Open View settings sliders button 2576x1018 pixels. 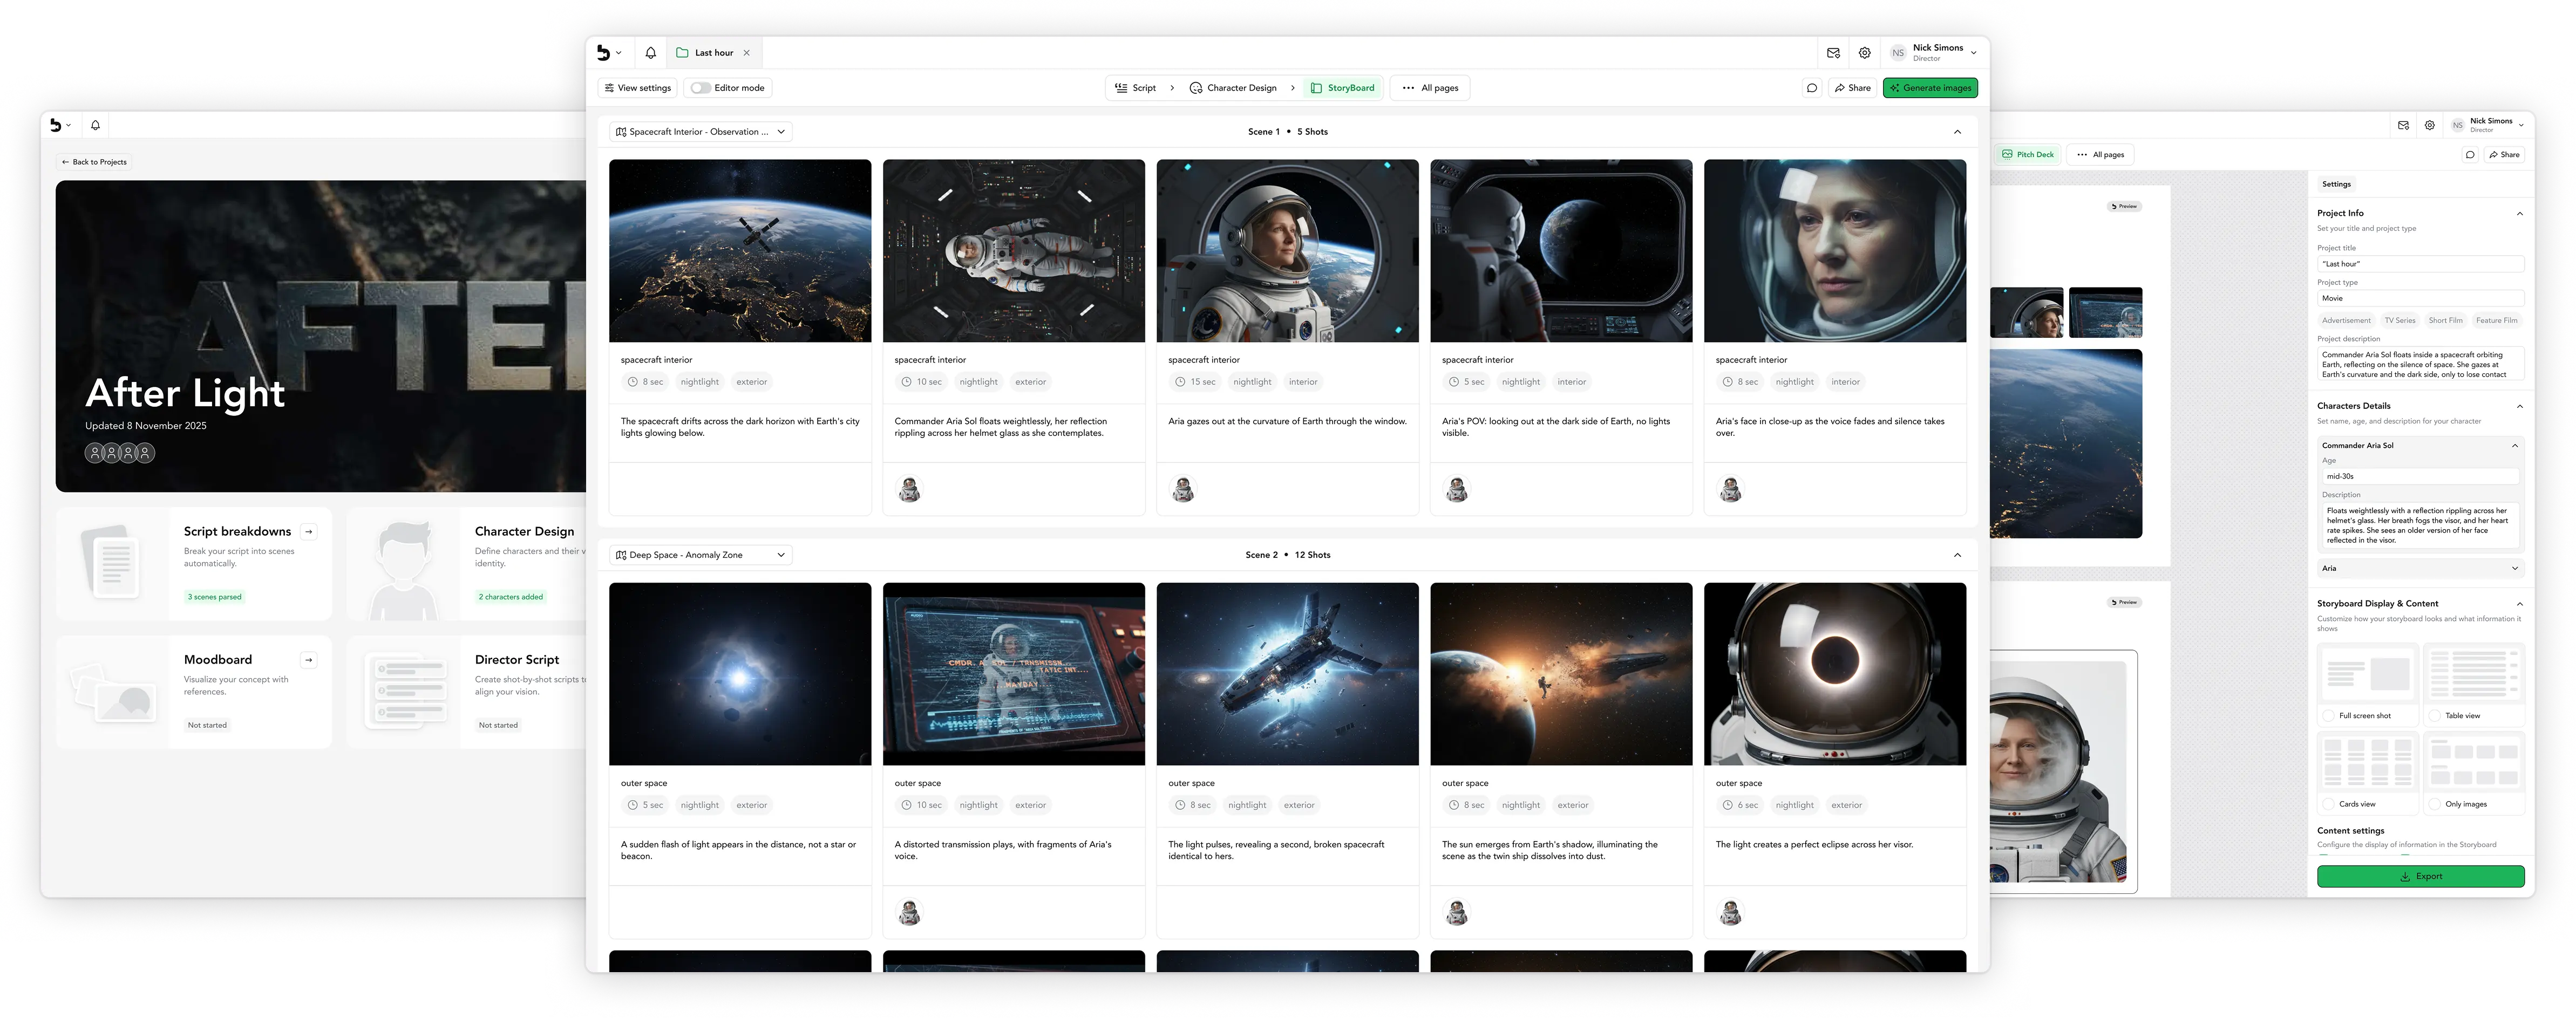click(637, 88)
